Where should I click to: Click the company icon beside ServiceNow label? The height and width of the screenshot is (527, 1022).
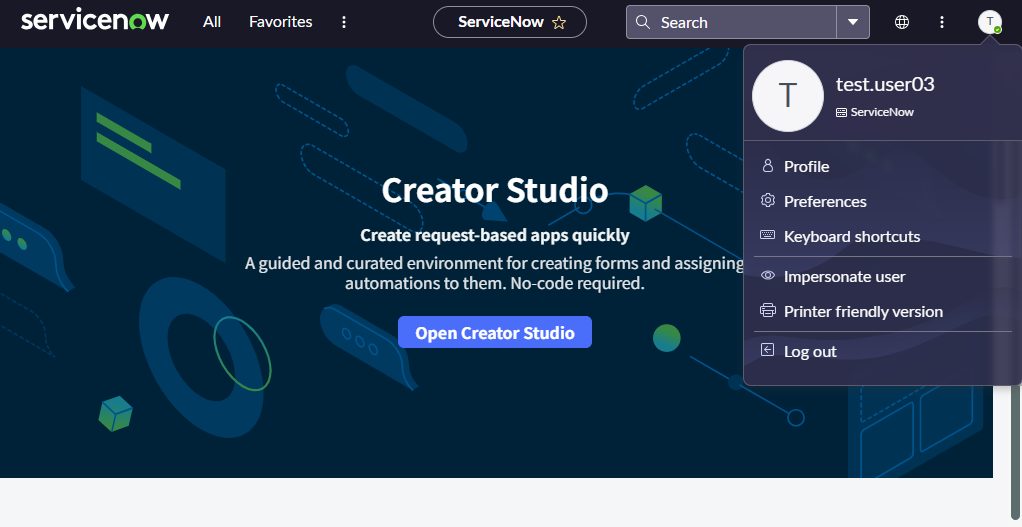coord(841,113)
